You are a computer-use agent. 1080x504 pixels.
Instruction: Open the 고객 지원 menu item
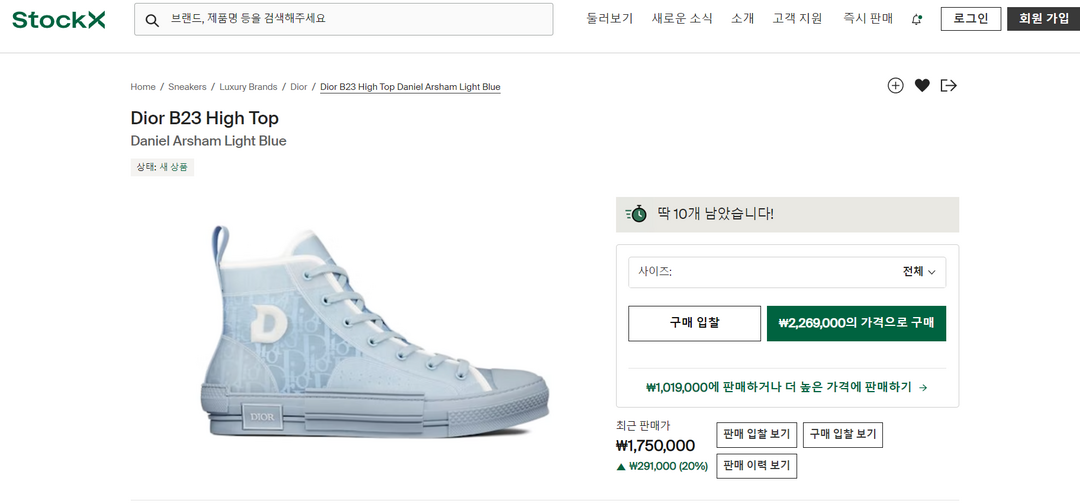click(797, 19)
